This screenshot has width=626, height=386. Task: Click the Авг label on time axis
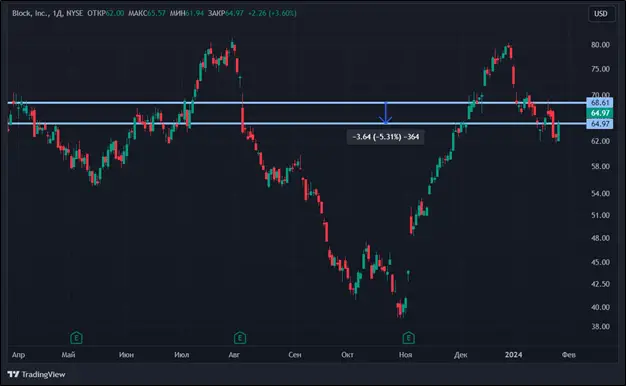point(234,354)
